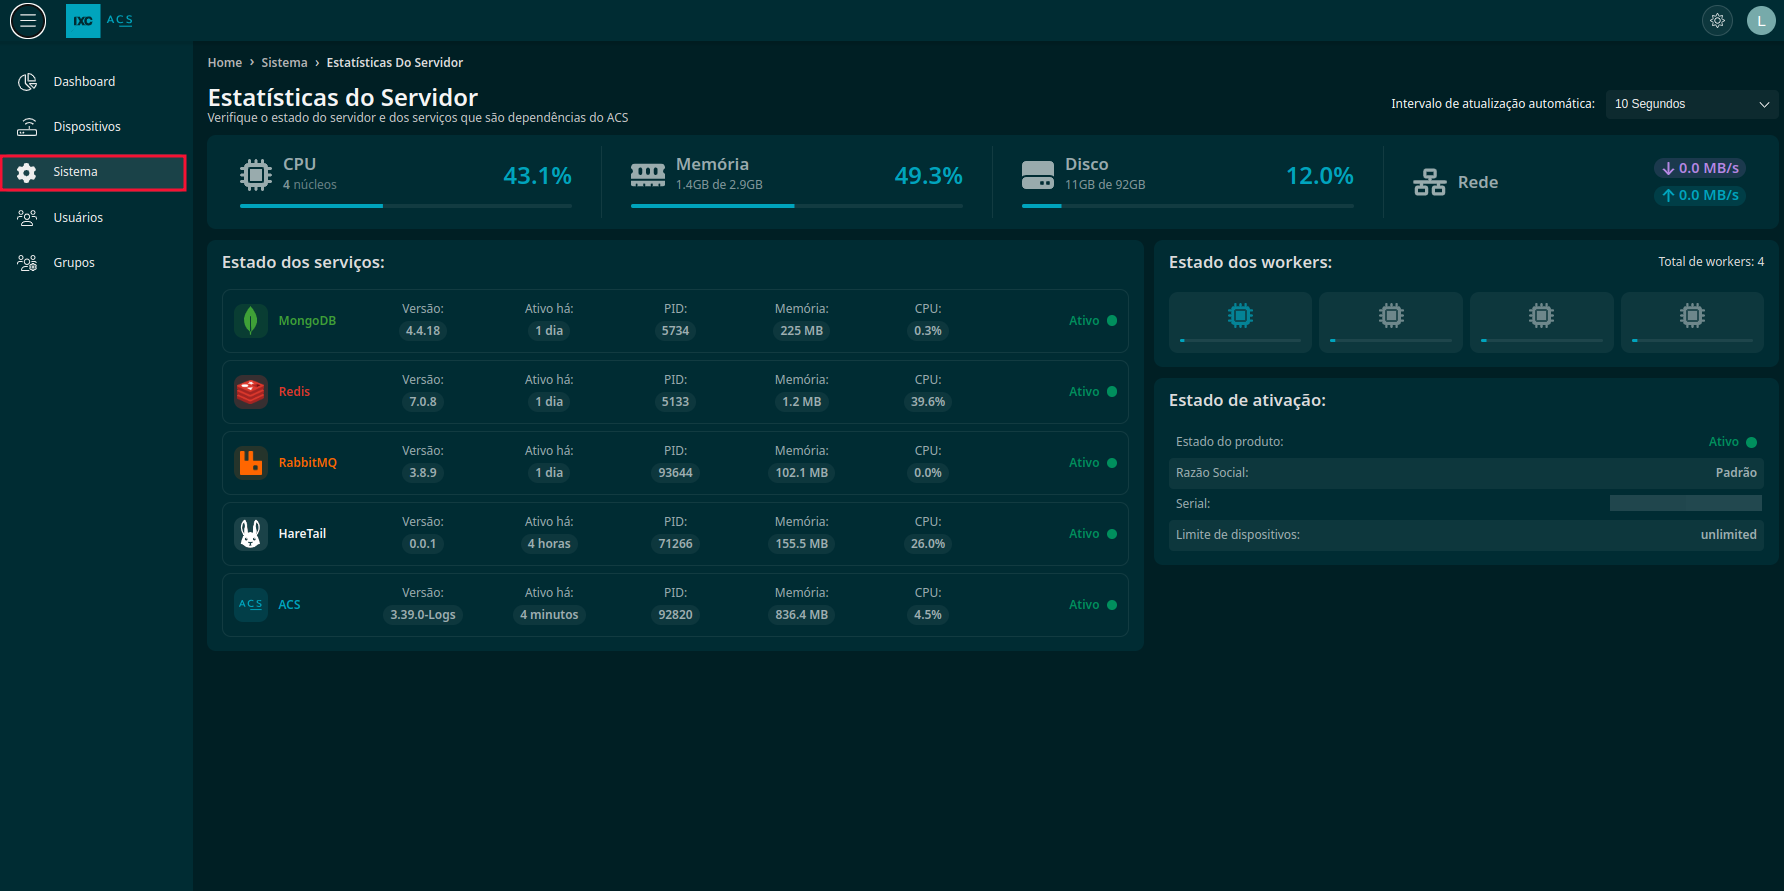
Task: Click HareTail uptime 4 horas badge
Action: [x=549, y=544]
